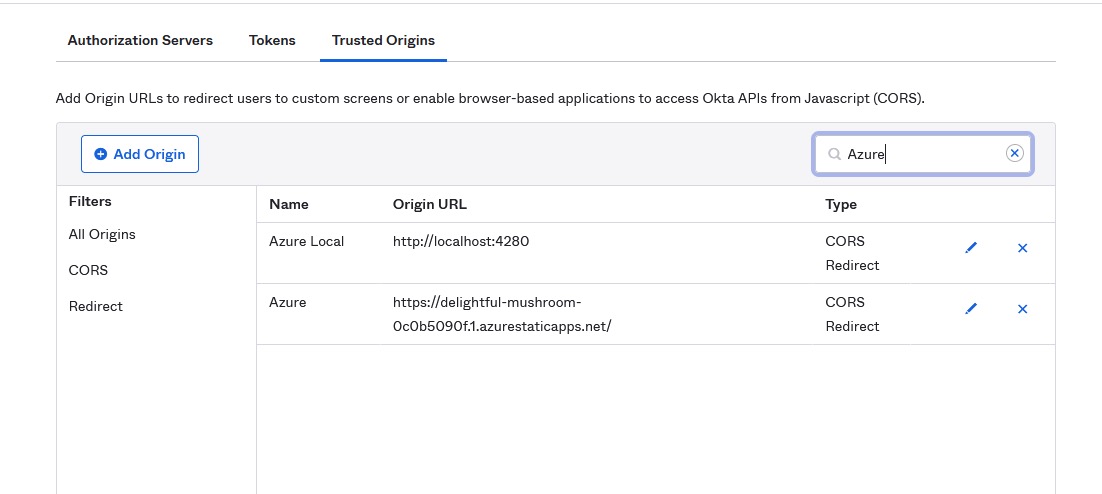
Task: Filter origins by CORS
Action: (x=88, y=270)
